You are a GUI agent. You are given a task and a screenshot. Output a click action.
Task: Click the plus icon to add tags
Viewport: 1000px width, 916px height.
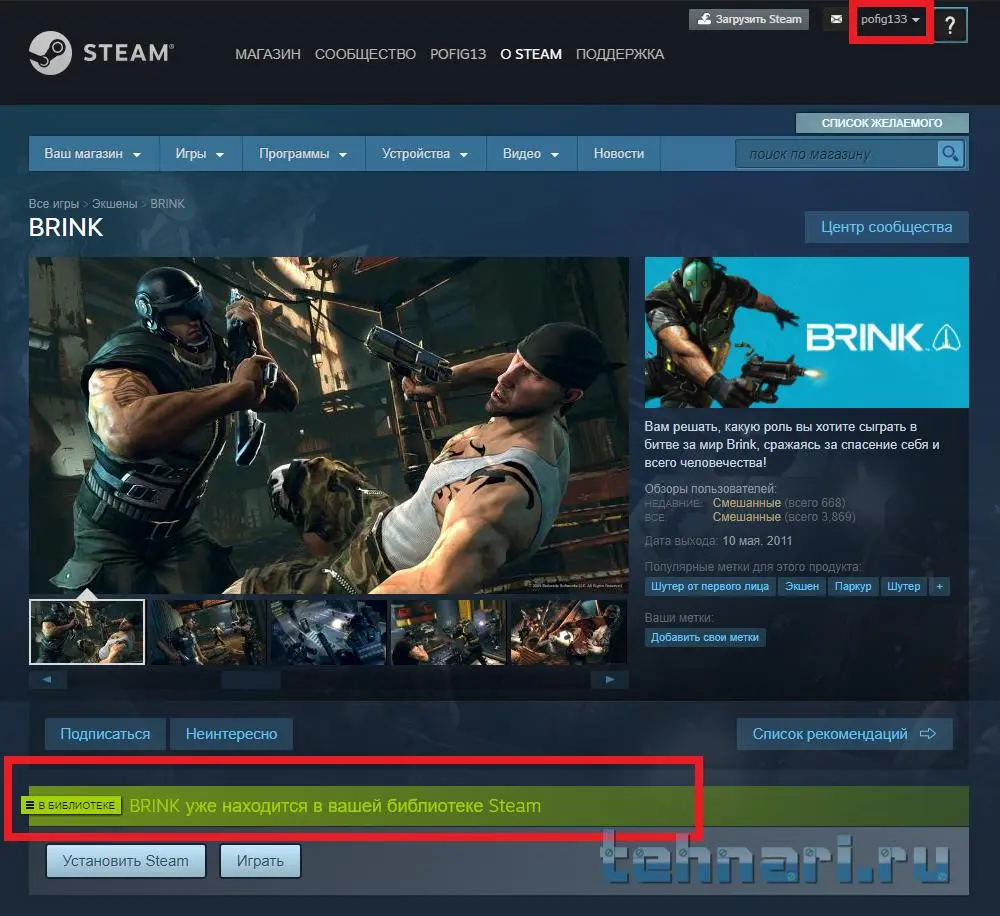939,586
